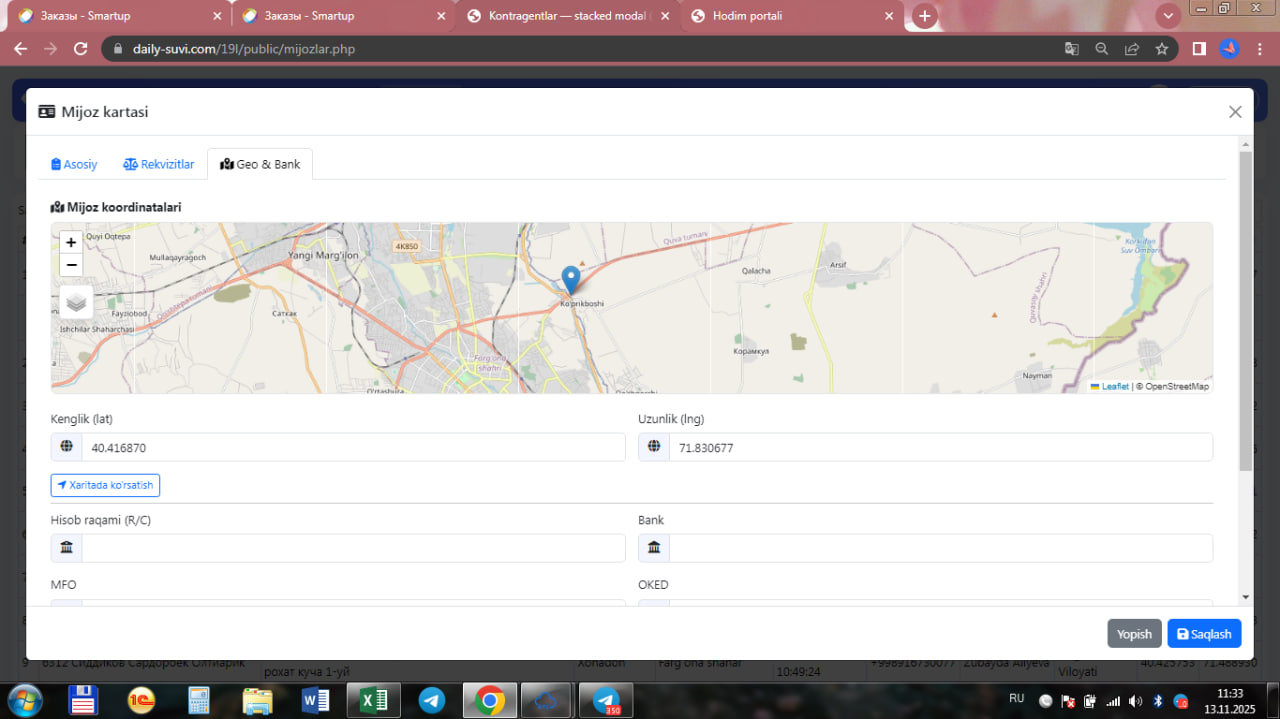Focus the Hisob raqami (R/C) field
Screen dimensions: 1280x719
[352, 548]
